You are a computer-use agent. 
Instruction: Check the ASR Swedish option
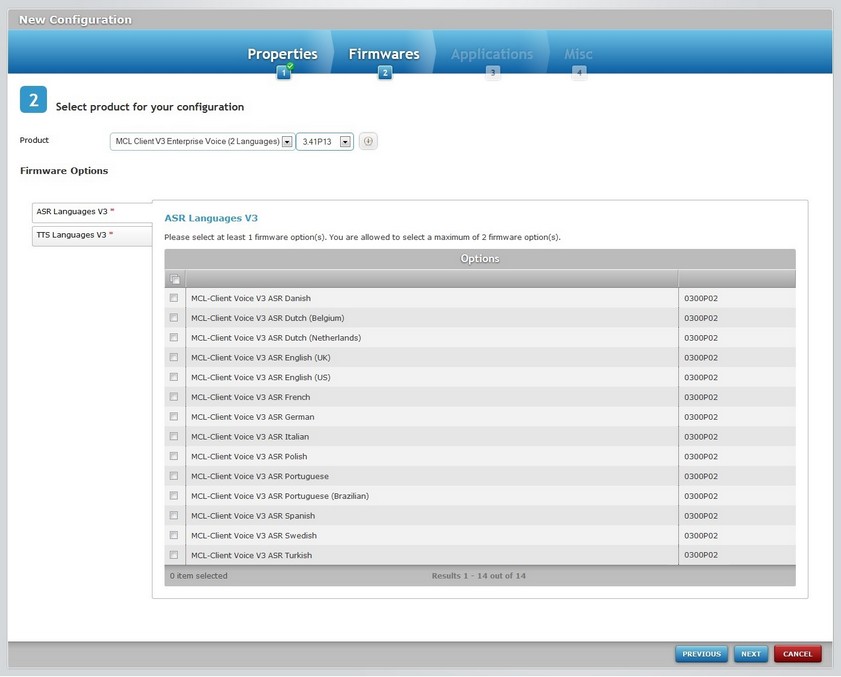coord(174,535)
